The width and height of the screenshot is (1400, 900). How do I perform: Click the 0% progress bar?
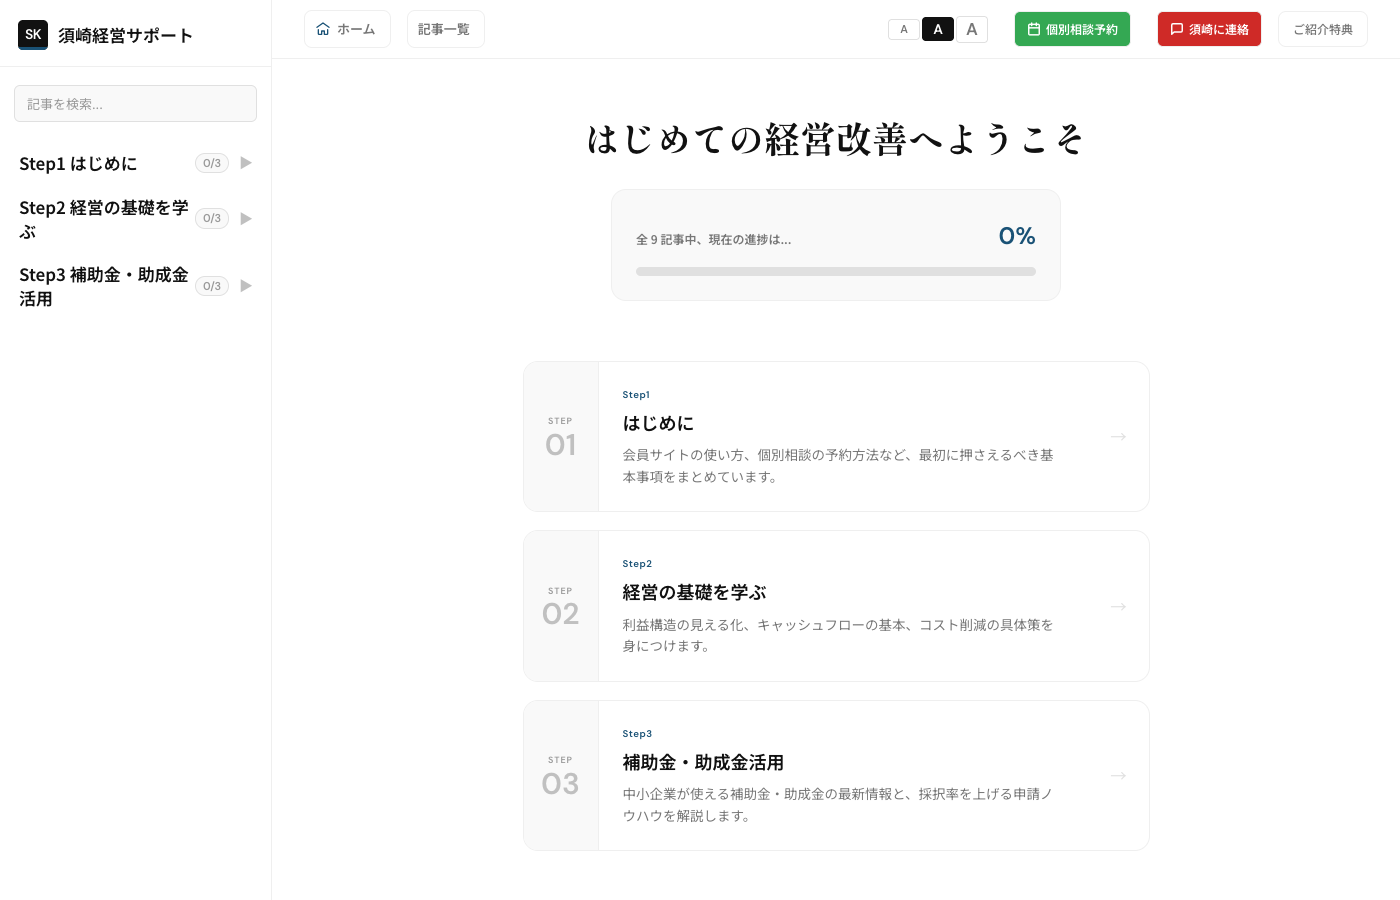[836, 271]
